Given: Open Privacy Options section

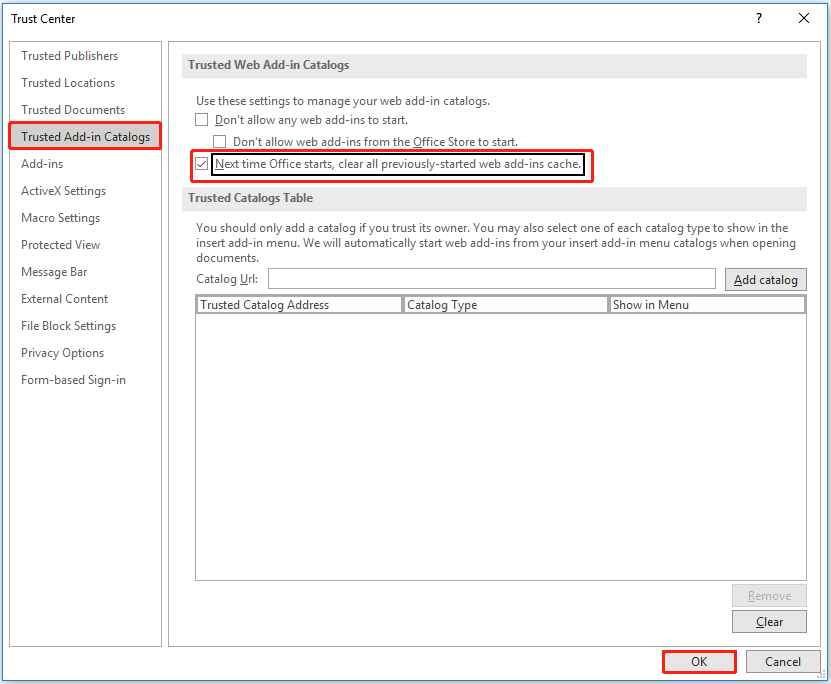Looking at the screenshot, I should (63, 353).
